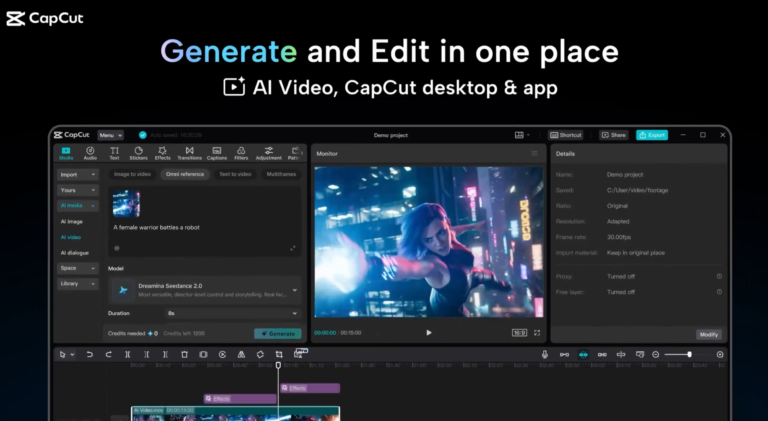768x421 pixels.
Task: Open the Duration 8s dropdown
Action: (x=233, y=313)
